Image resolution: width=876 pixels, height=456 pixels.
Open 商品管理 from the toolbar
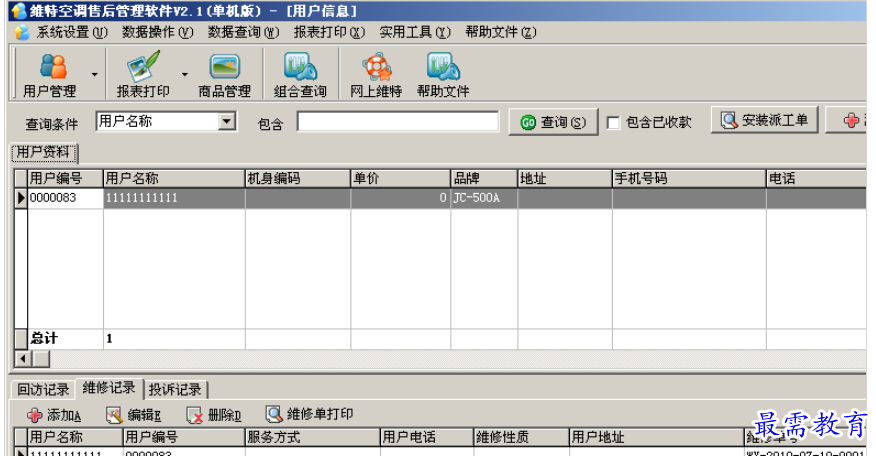pyautogui.click(x=225, y=75)
